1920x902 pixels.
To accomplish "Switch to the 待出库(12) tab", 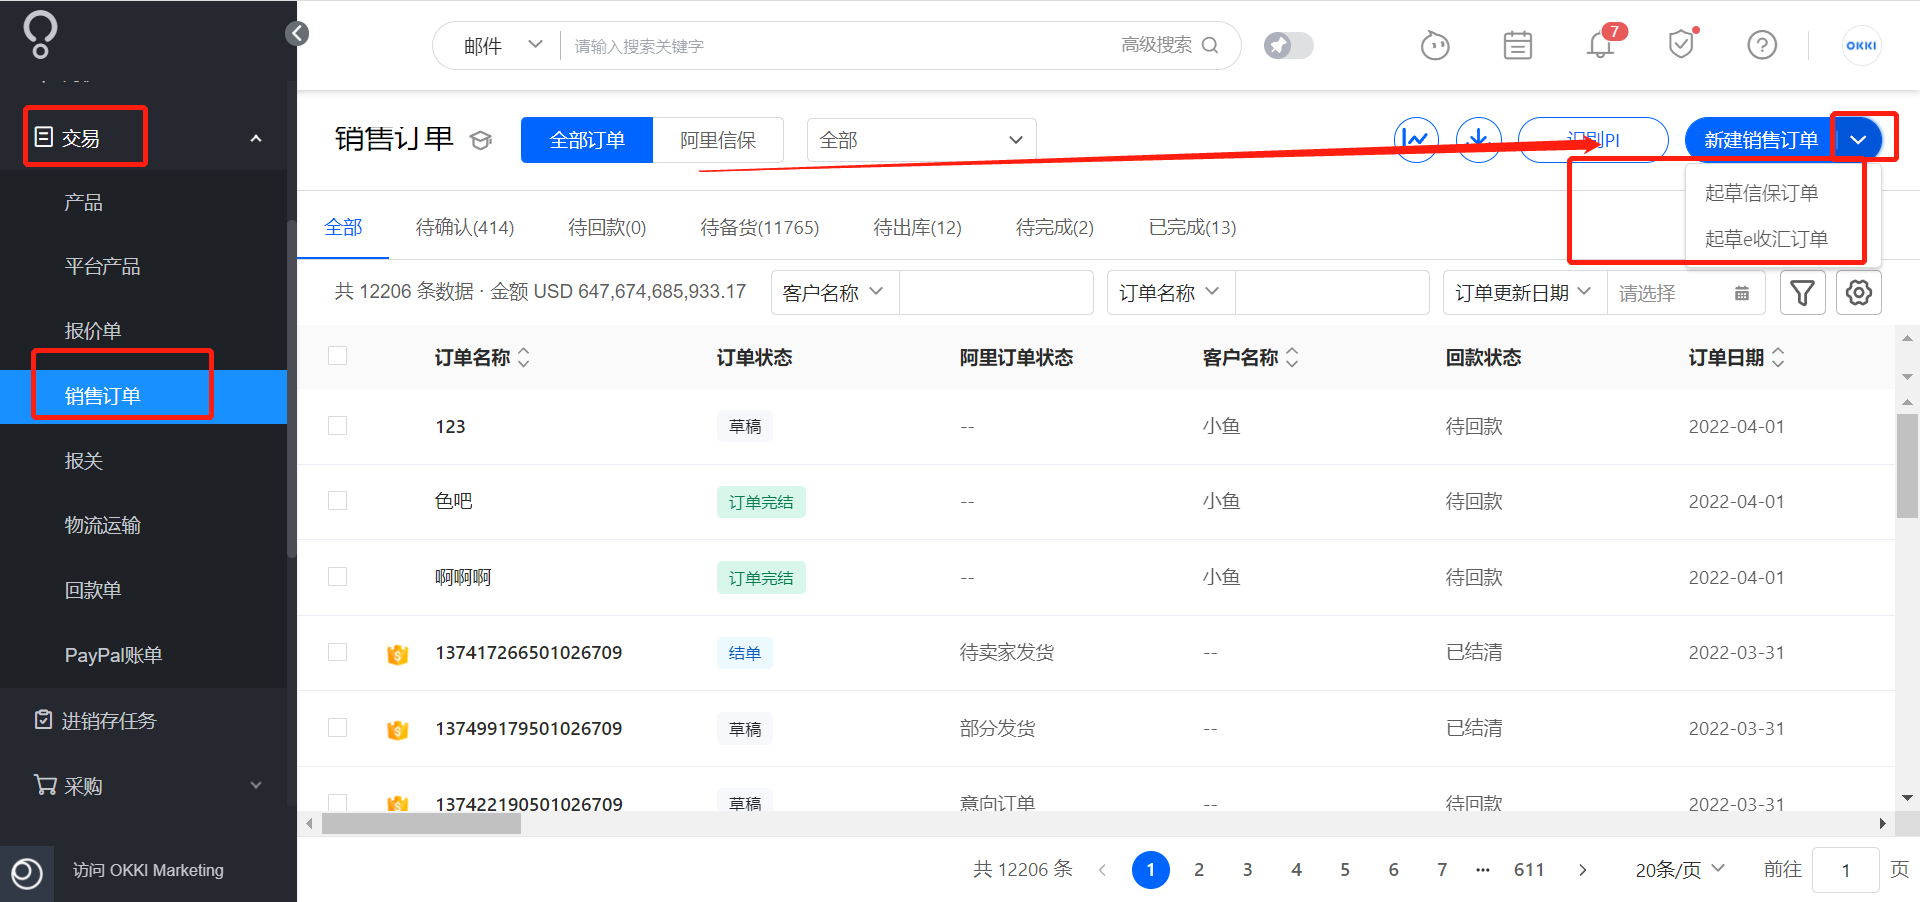I will coord(918,228).
